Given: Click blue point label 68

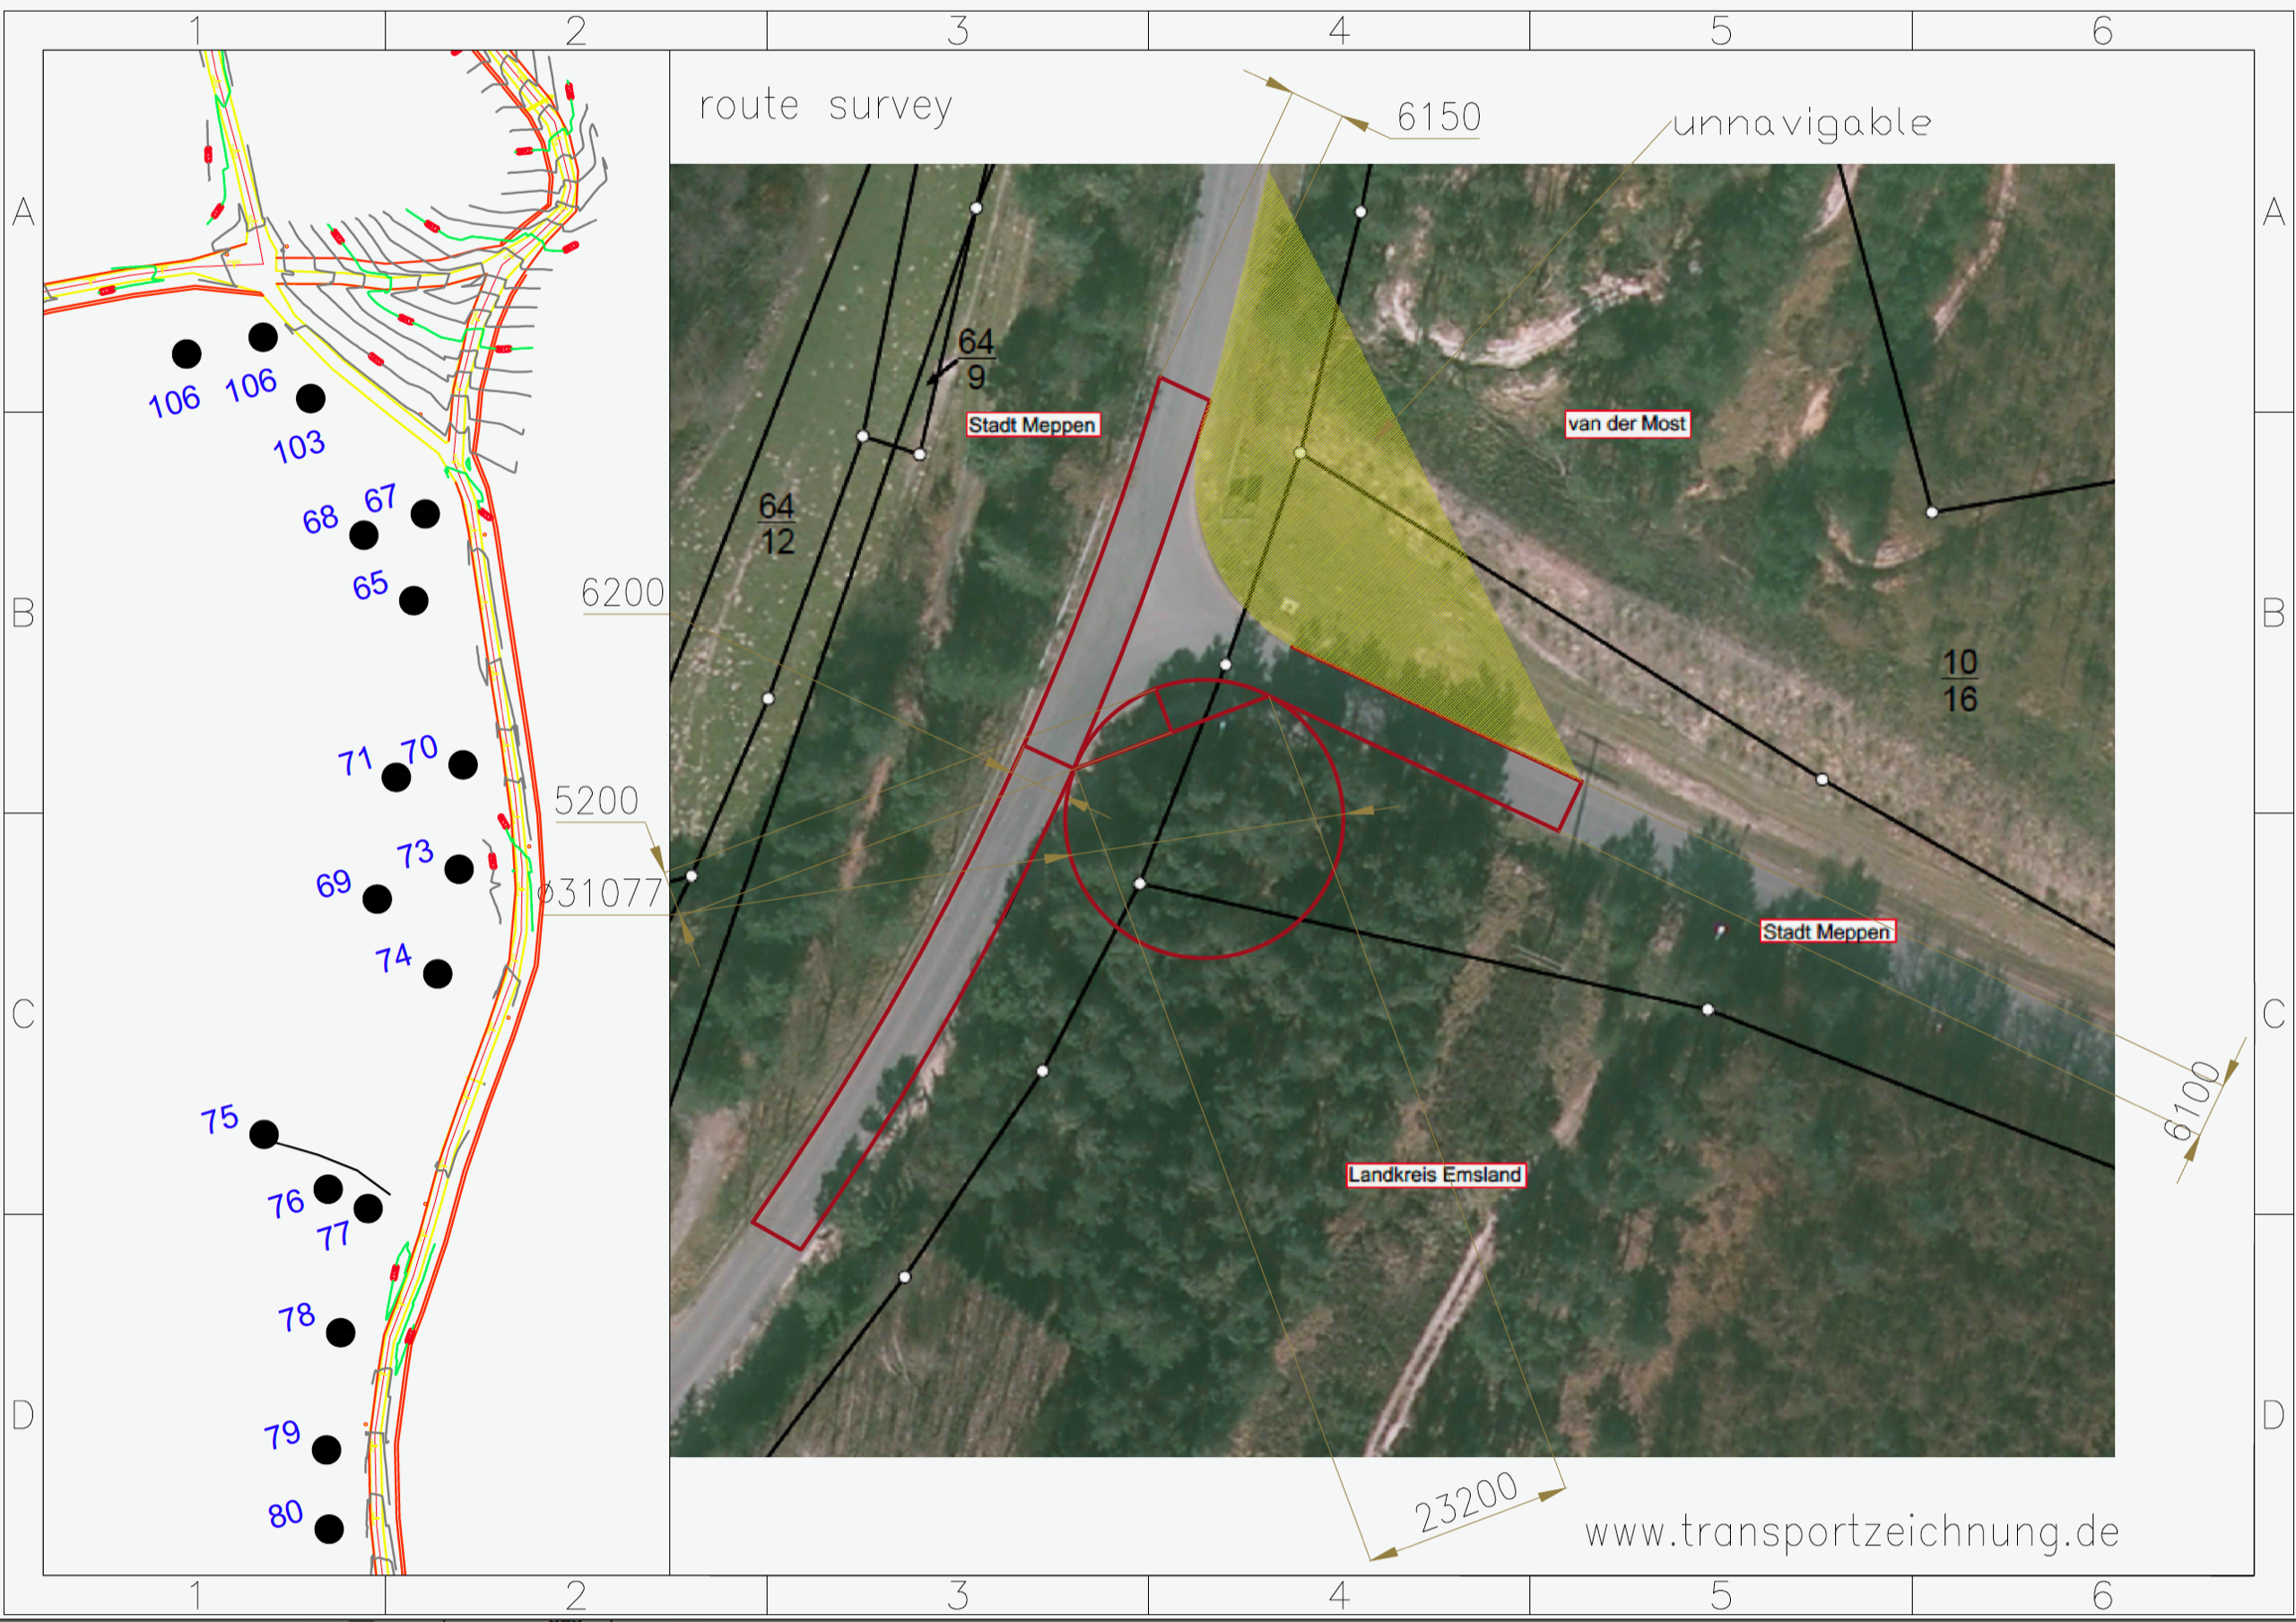Looking at the screenshot, I should point(320,520).
